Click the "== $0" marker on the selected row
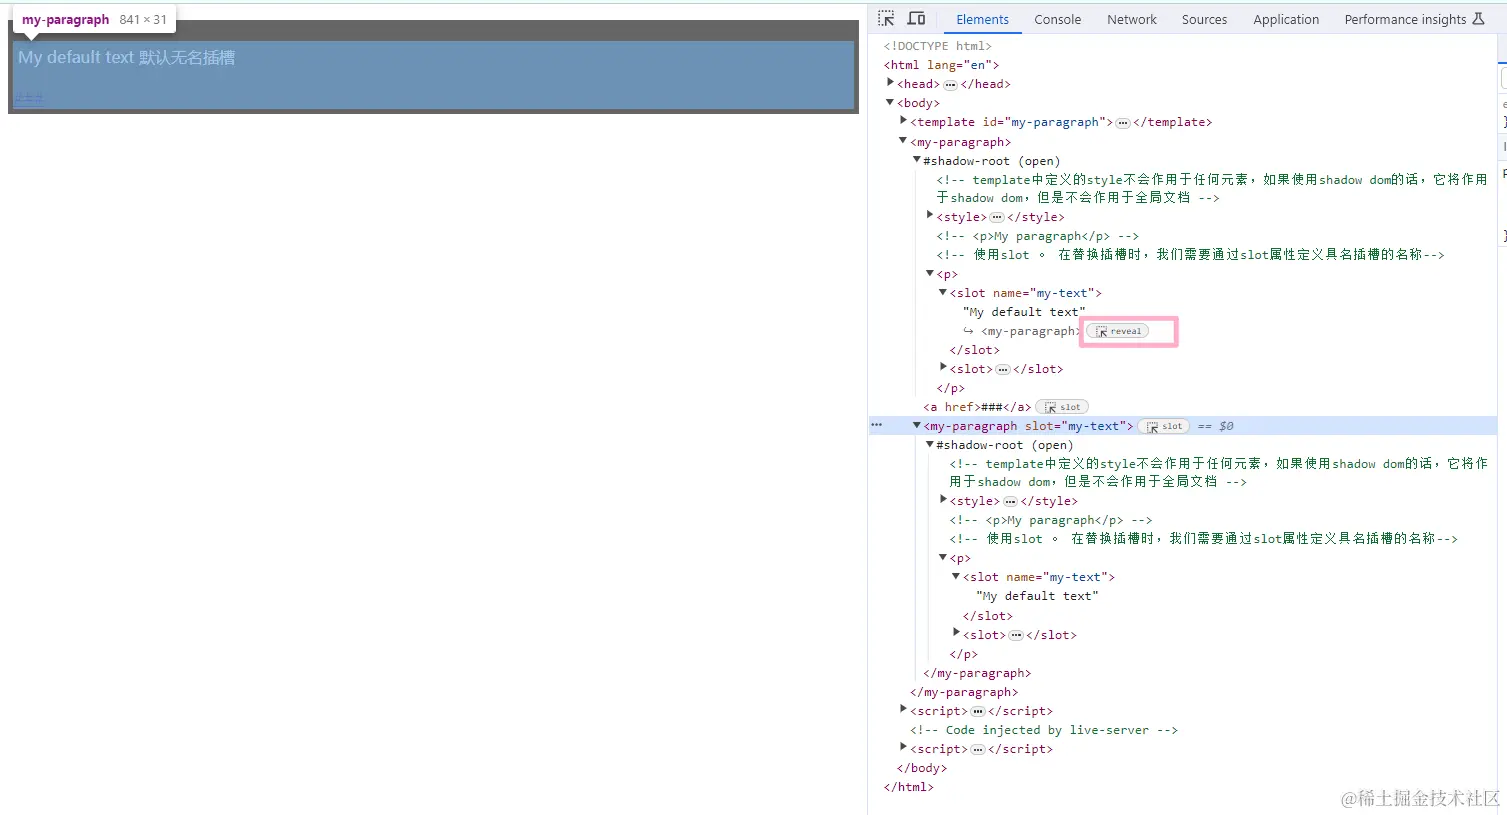Screen dimensions: 1507x815 1216,426
